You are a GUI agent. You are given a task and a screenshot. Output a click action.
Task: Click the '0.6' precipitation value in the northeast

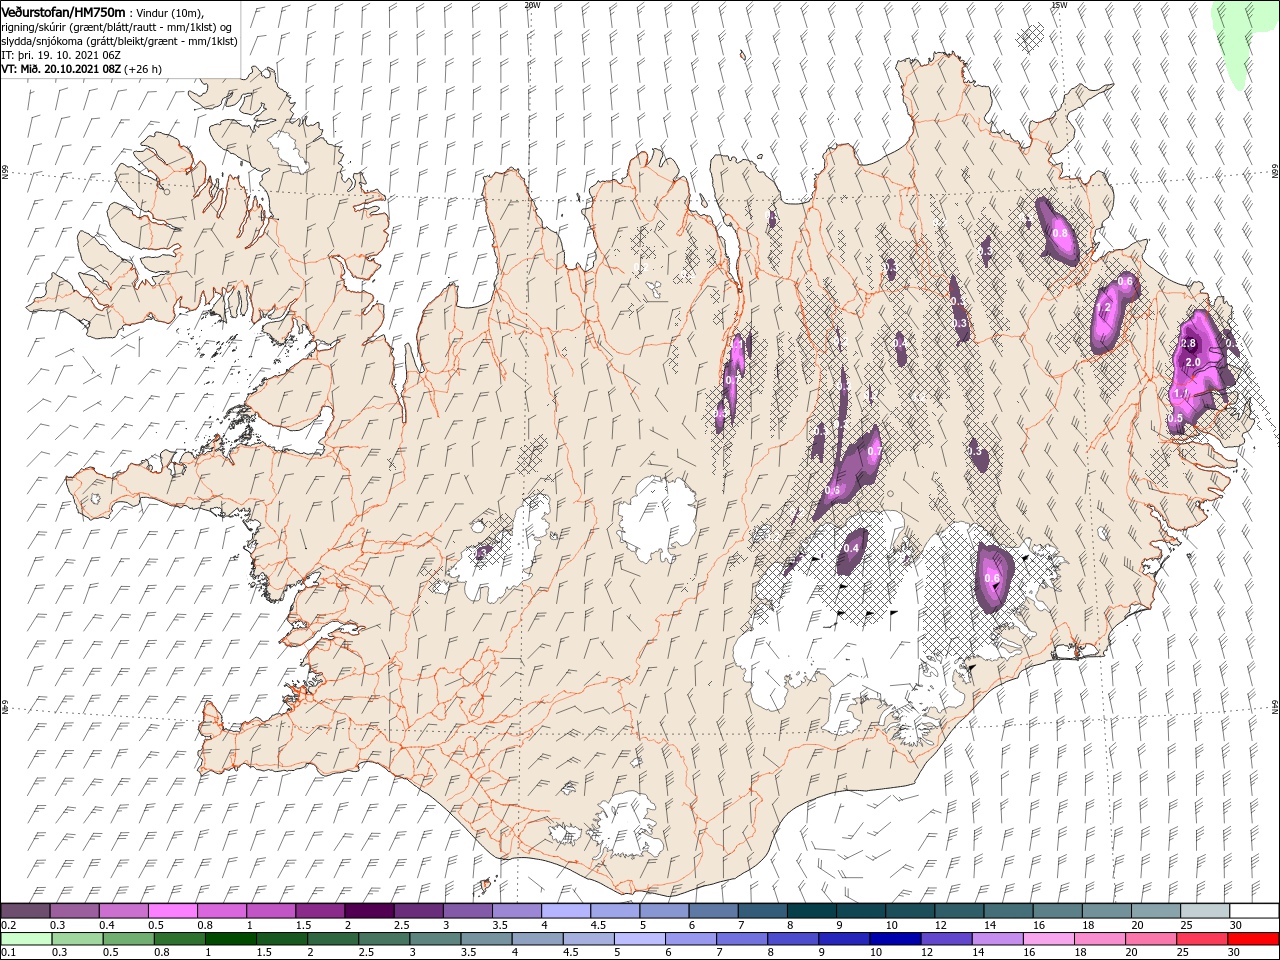coord(1125,282)
